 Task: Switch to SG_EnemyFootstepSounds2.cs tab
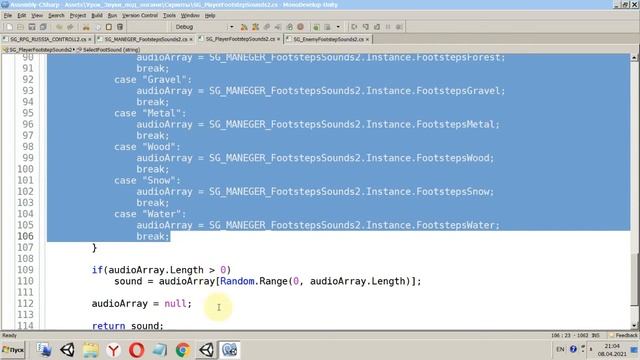point(328,39)
